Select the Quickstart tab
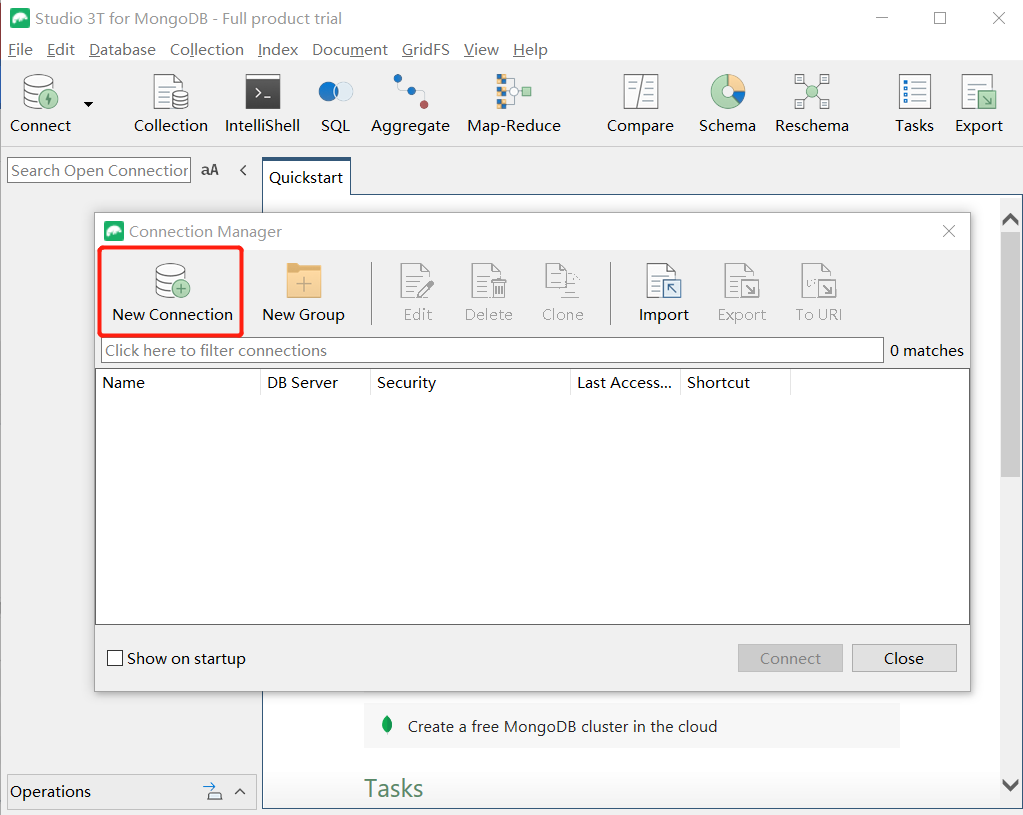The height and width of the screenshot is (815, 1023). (306, 177)
